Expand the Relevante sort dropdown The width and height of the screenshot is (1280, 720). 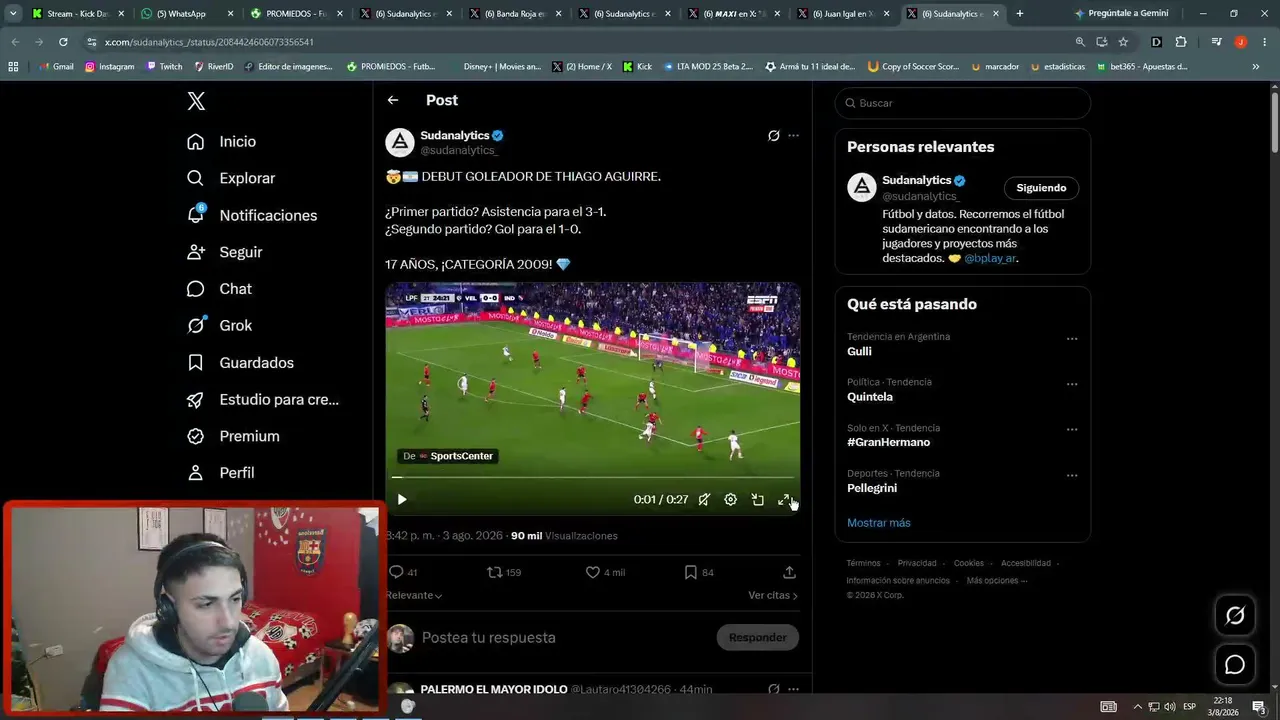point(414,595)
